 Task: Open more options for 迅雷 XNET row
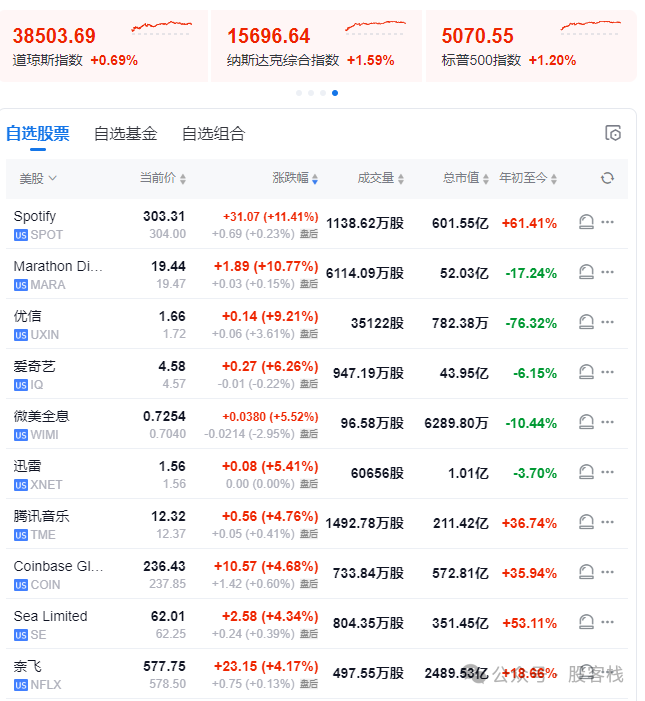point(607,473)
